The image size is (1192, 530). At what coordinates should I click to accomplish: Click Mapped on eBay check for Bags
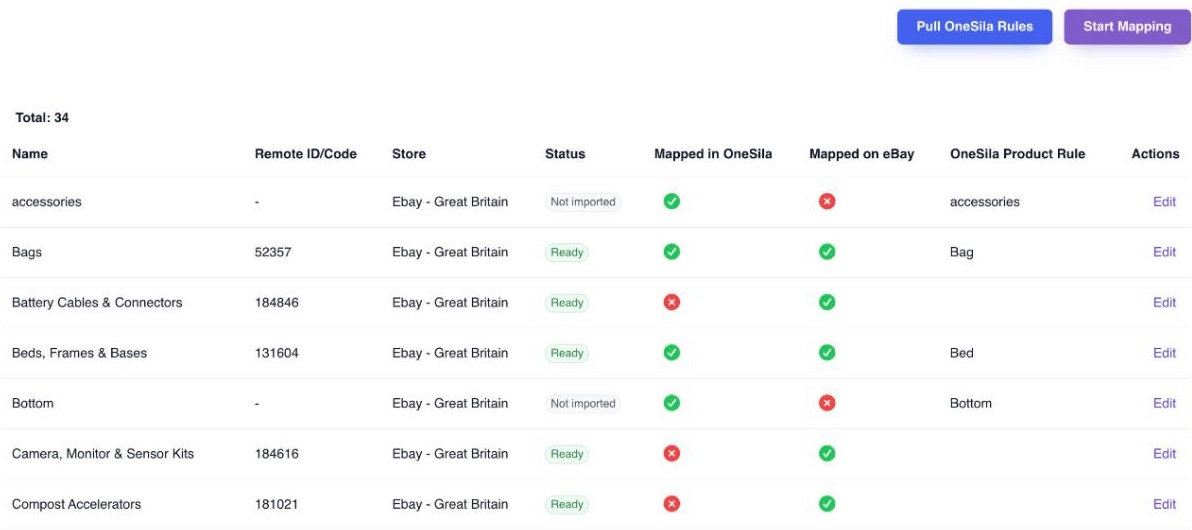(827, 252)
